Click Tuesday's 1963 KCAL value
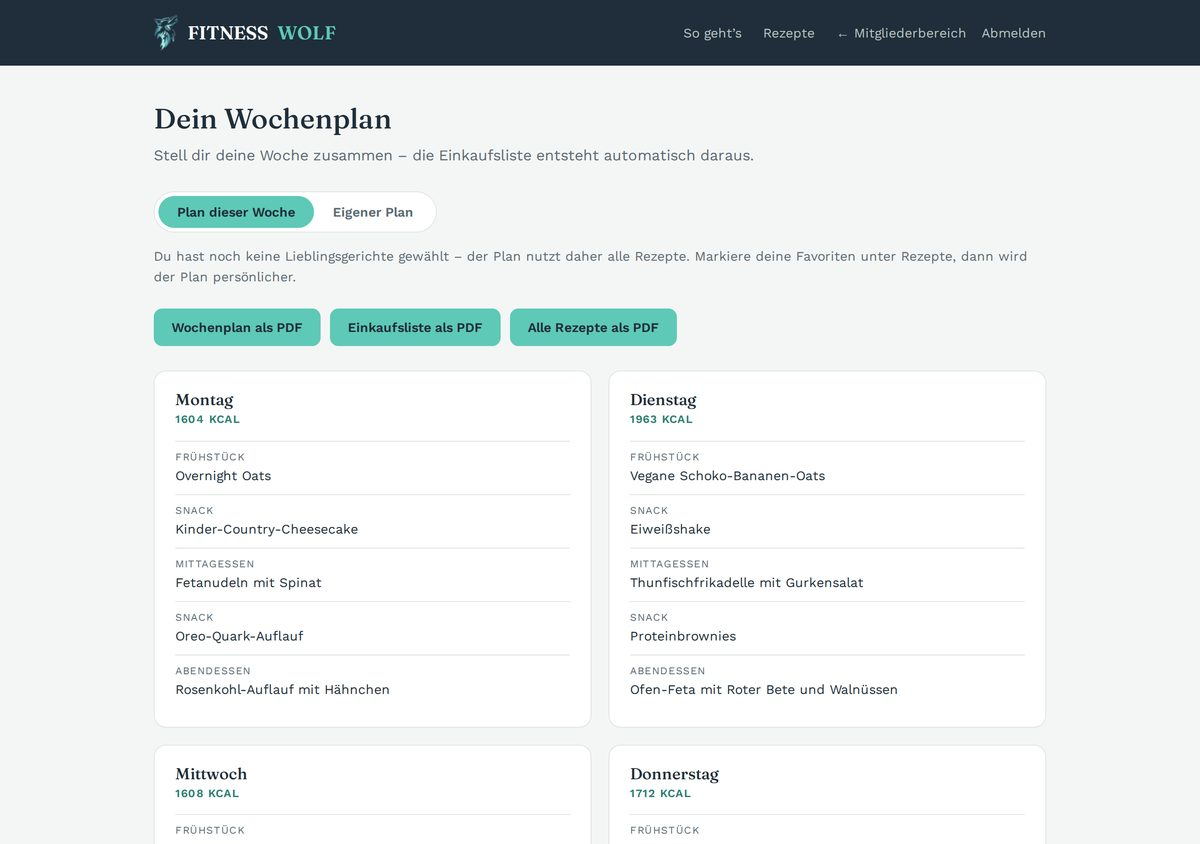Viewport: 1200px width, 844px height. 661,420
